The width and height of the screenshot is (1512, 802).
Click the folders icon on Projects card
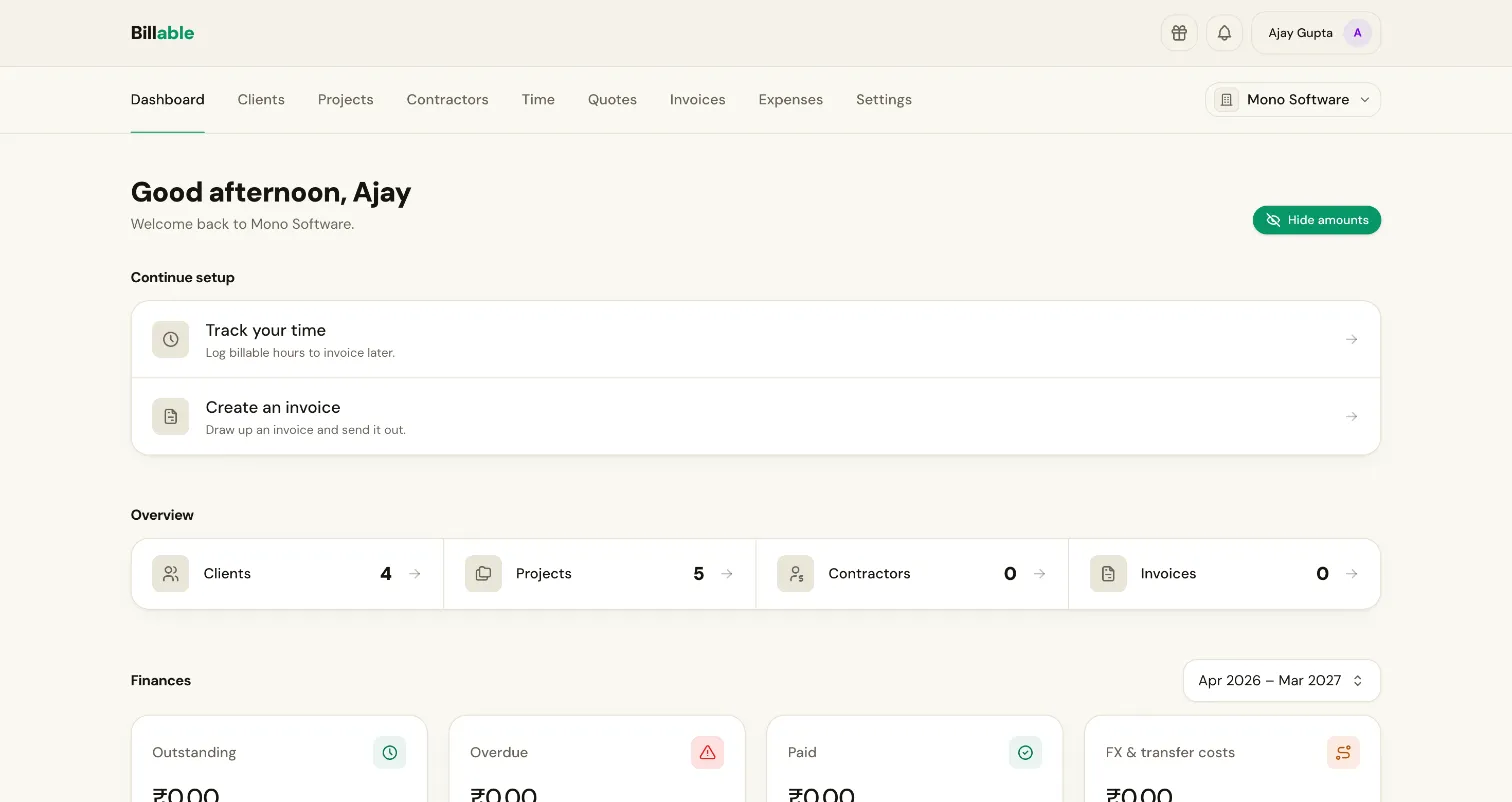(483, 574)
